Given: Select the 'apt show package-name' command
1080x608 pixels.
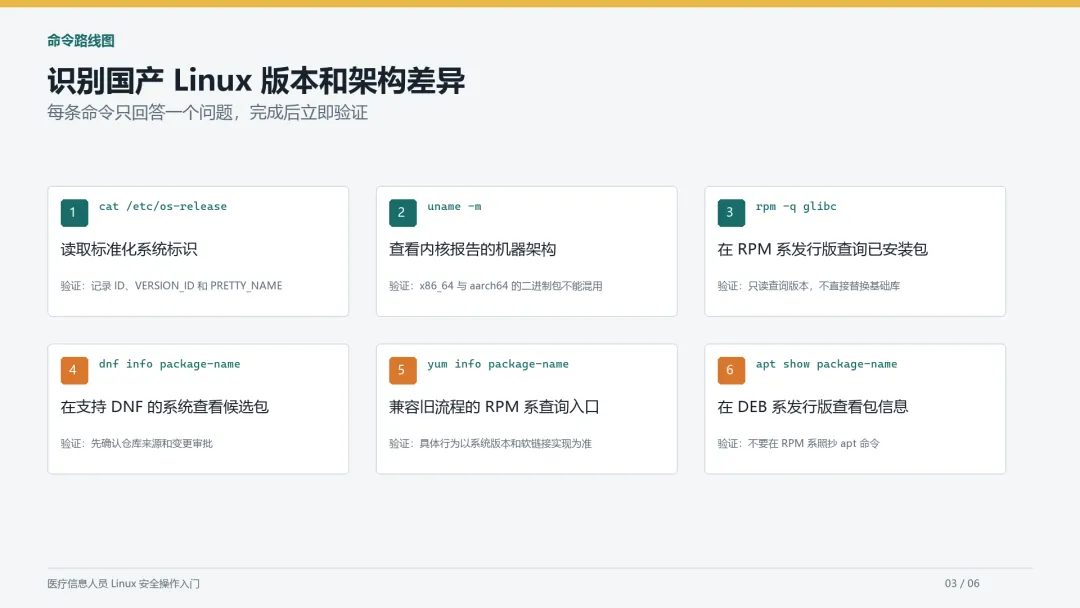Looking at the screenshot, I should pos(827,364).
